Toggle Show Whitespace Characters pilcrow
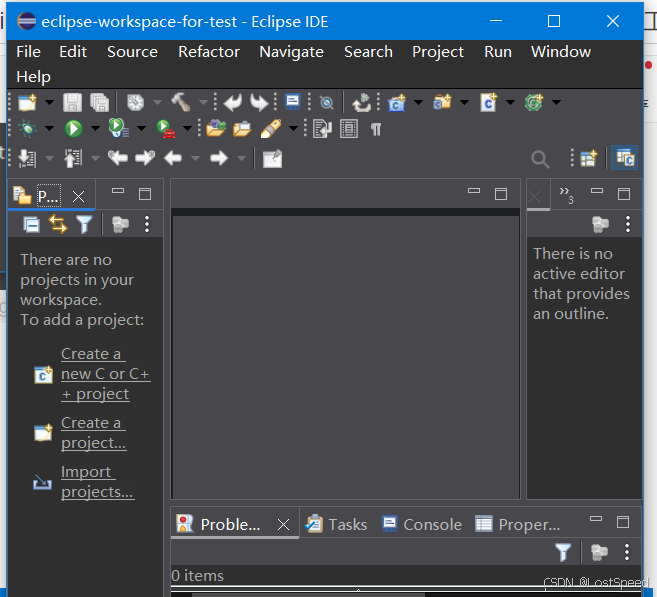Image resolution: width=657 pixels, height=597 pixels. 376,129
